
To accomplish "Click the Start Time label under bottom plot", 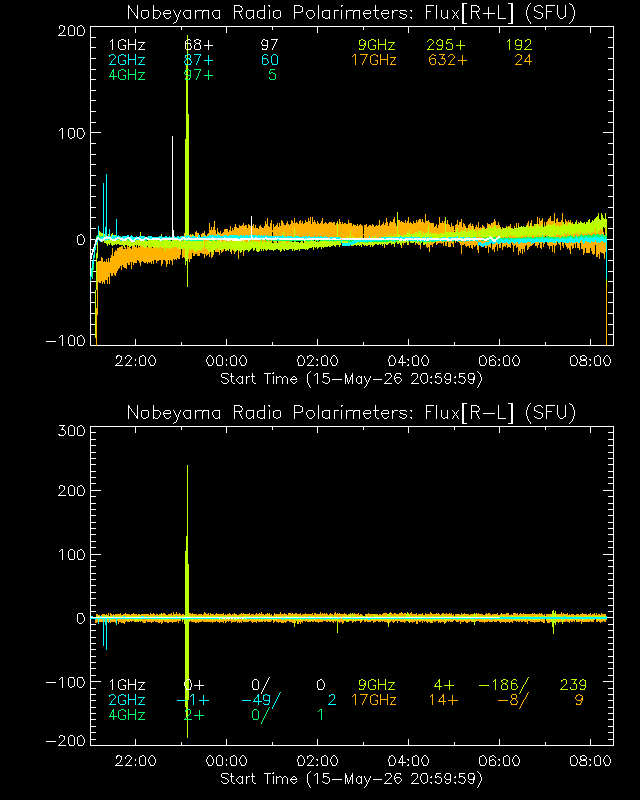I will click(x=351, y=779).
